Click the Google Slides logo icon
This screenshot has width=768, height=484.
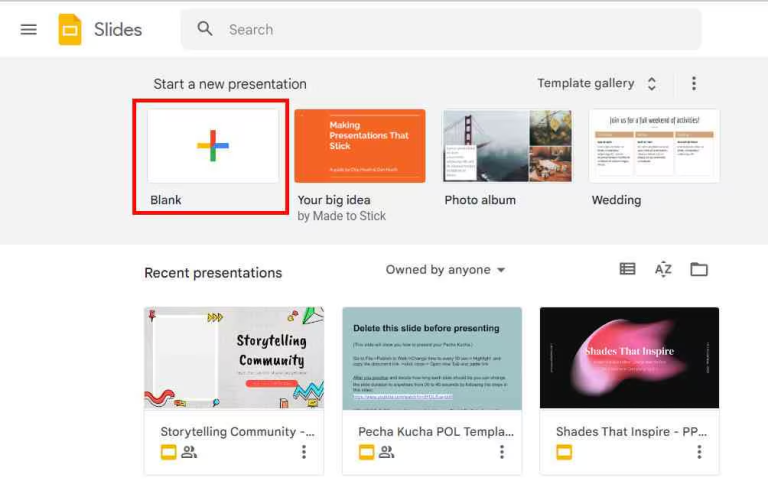coord(70,29)
